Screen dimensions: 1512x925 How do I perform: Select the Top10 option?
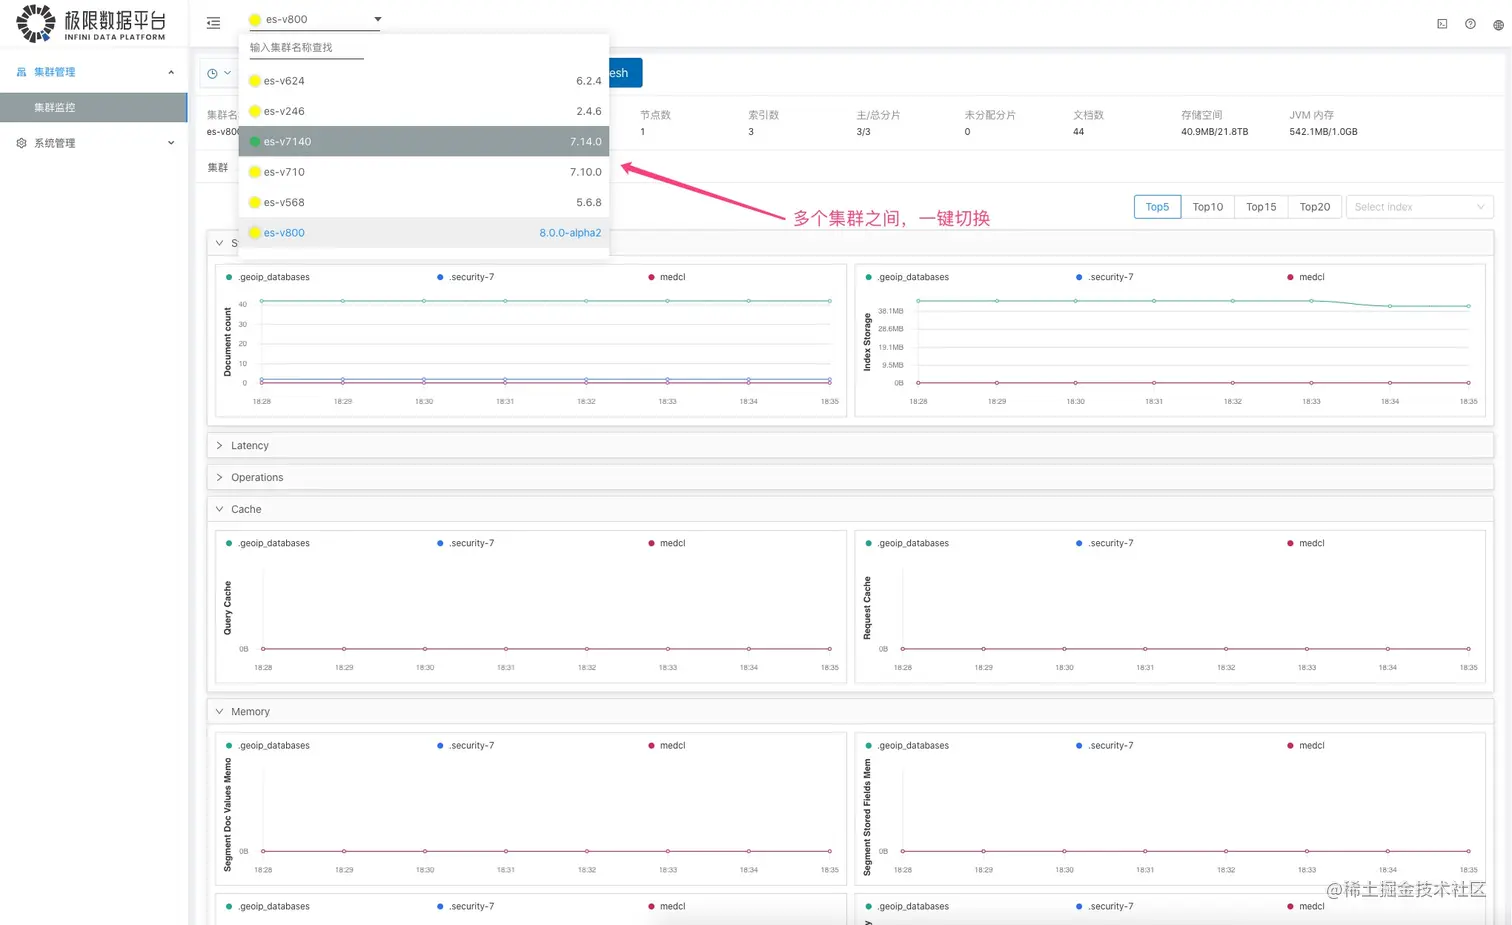coord(1207,207)
